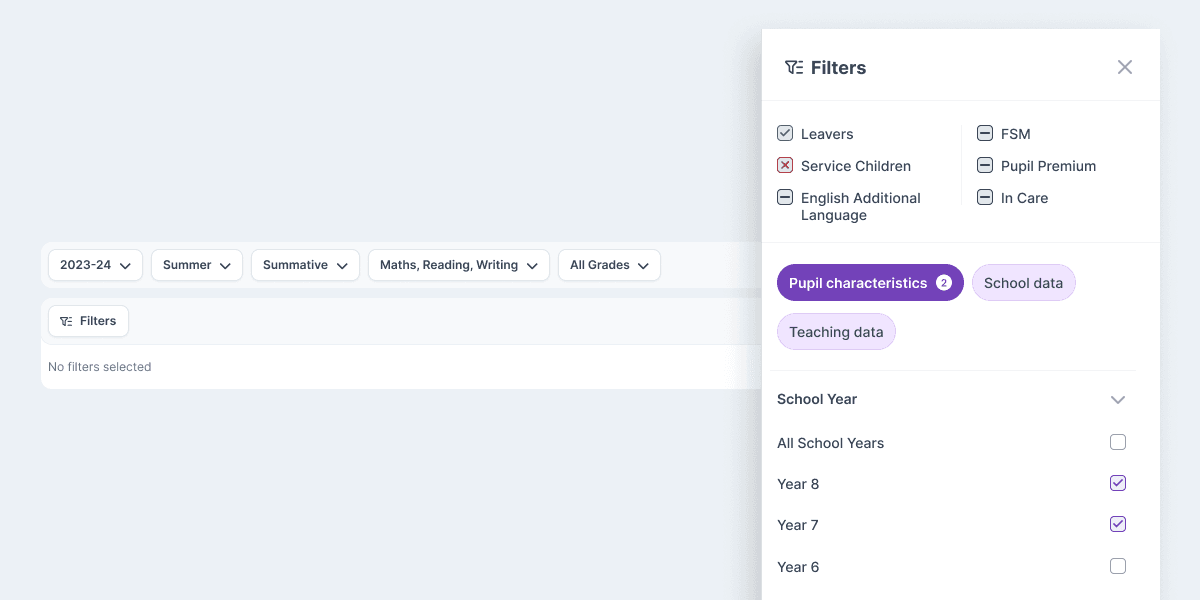Close the Filters panel with X icon

[x=1125, y=67]
